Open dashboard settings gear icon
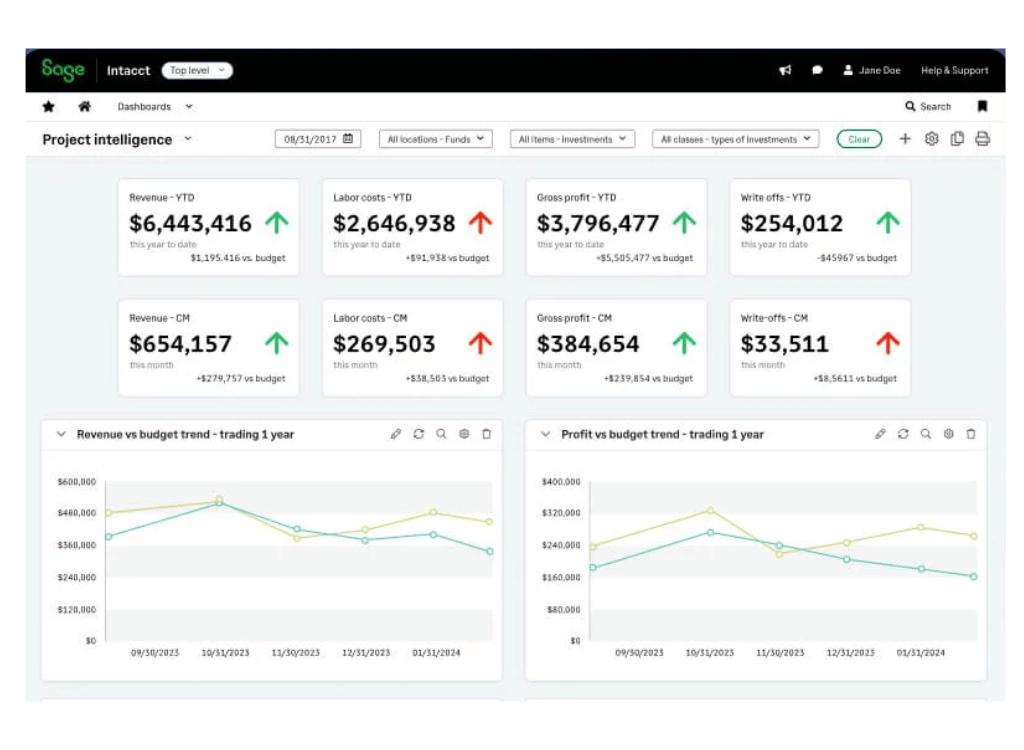1024x750 pixels. (x=932, y=139)
